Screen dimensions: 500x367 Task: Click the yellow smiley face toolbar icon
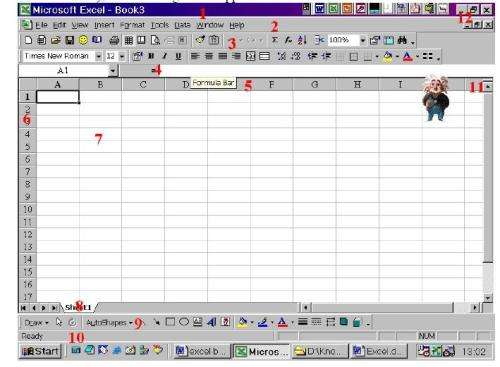(x=83, y=40)
